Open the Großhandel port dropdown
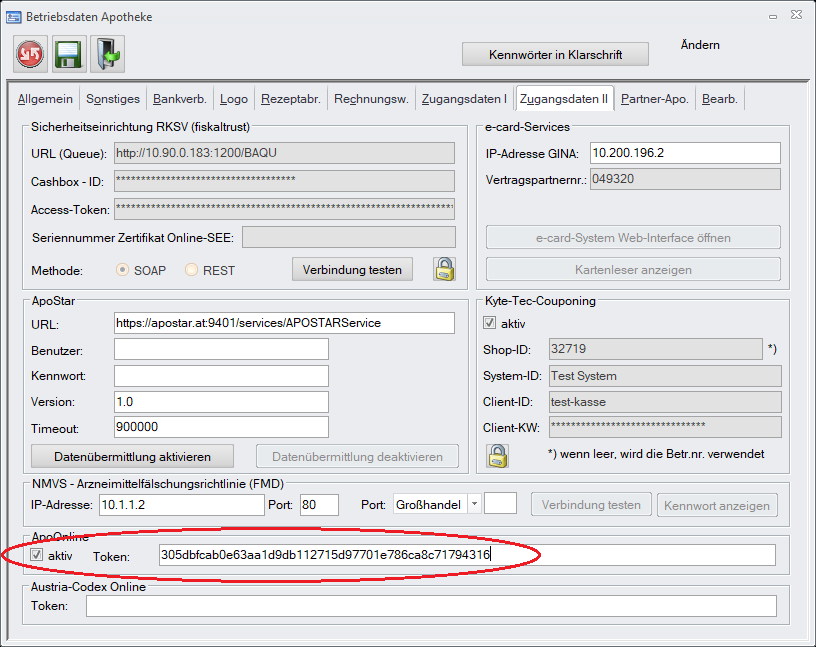 click(474, 505)
